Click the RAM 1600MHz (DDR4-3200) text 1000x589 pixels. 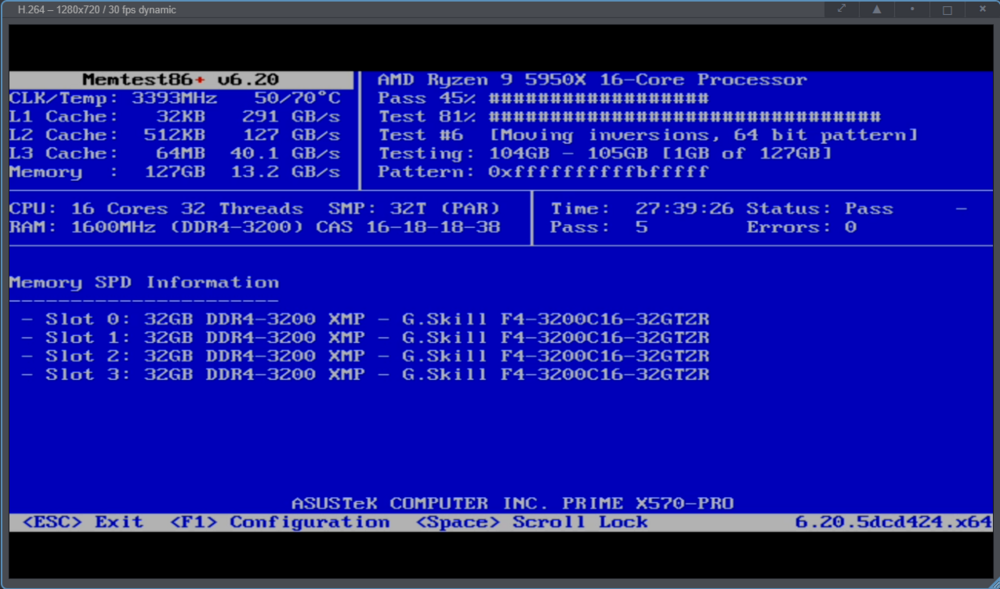pyautogui.click(x=156, y=228)
